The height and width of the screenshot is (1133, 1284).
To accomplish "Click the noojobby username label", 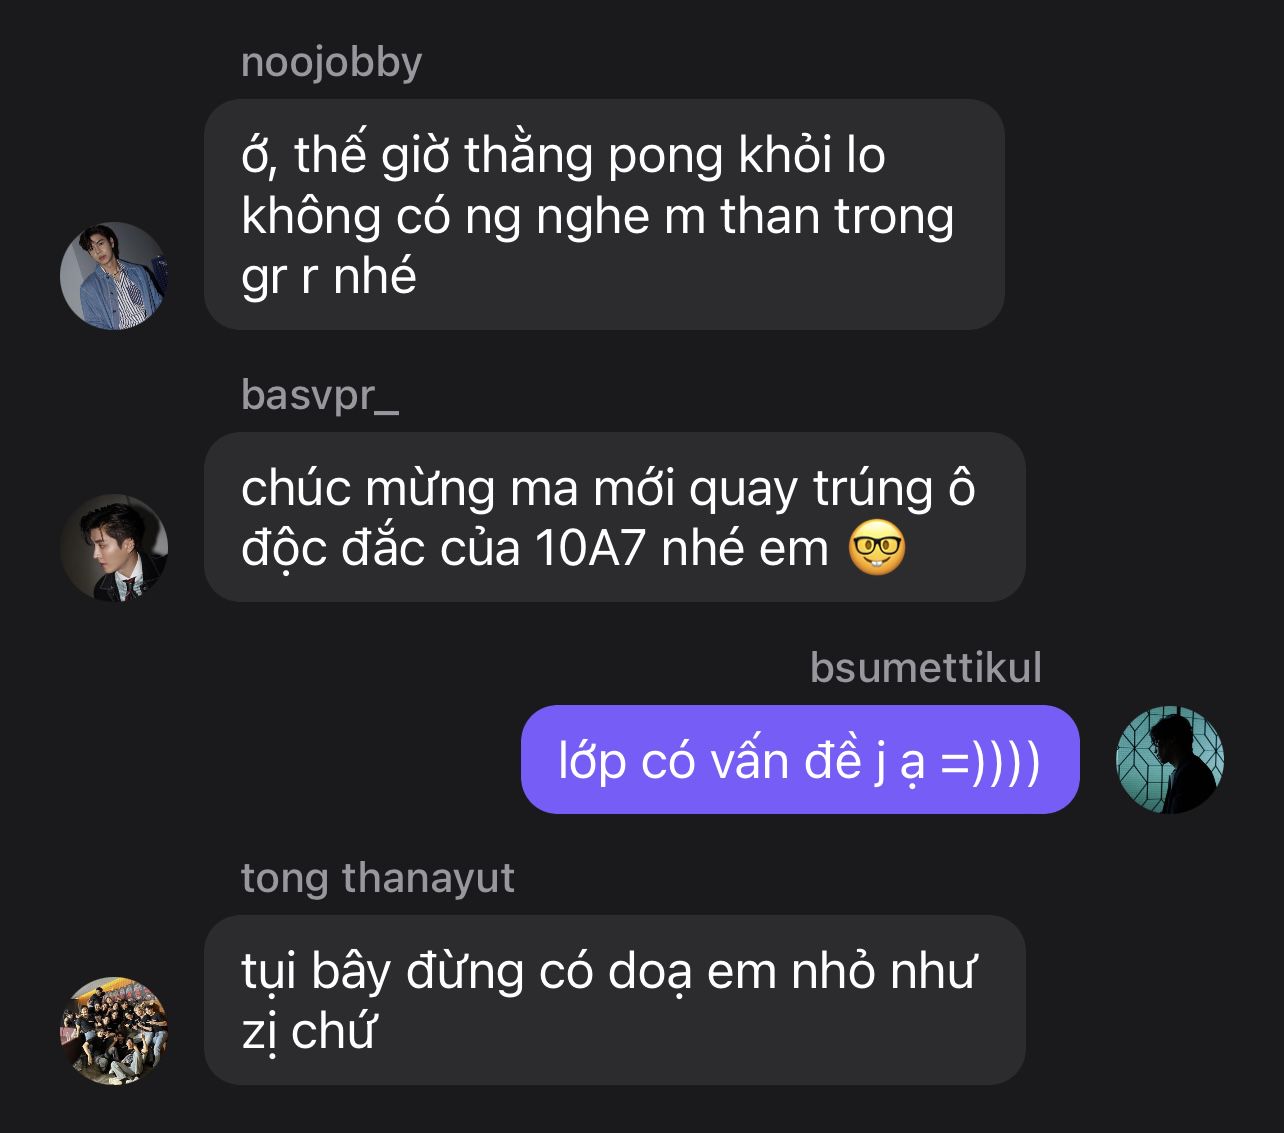I will pos(331,63).
